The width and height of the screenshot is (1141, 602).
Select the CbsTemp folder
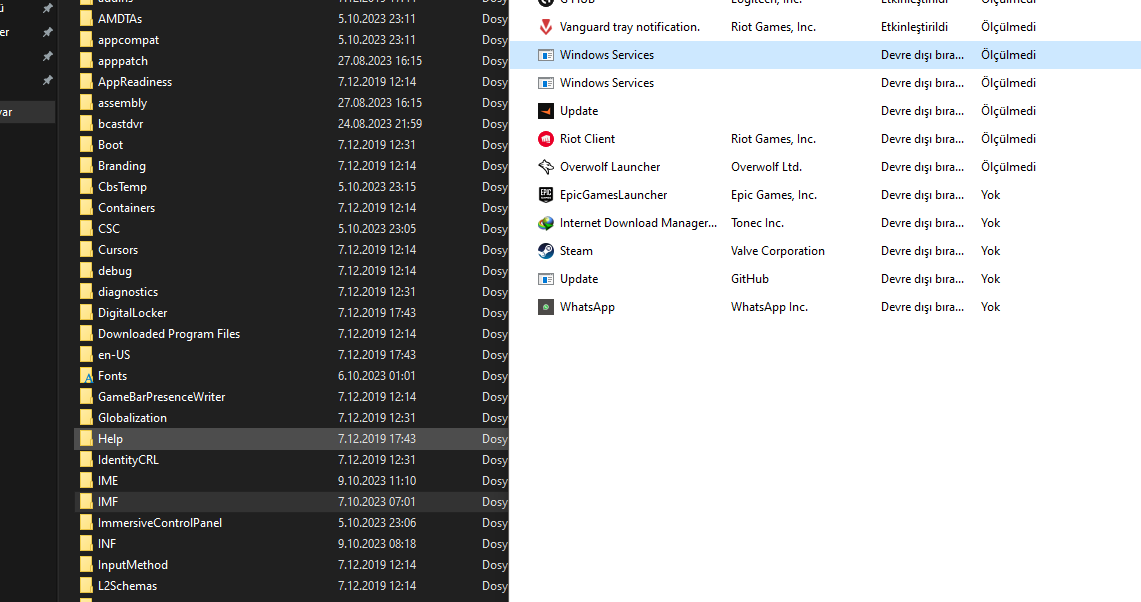[x=122, y=187]
